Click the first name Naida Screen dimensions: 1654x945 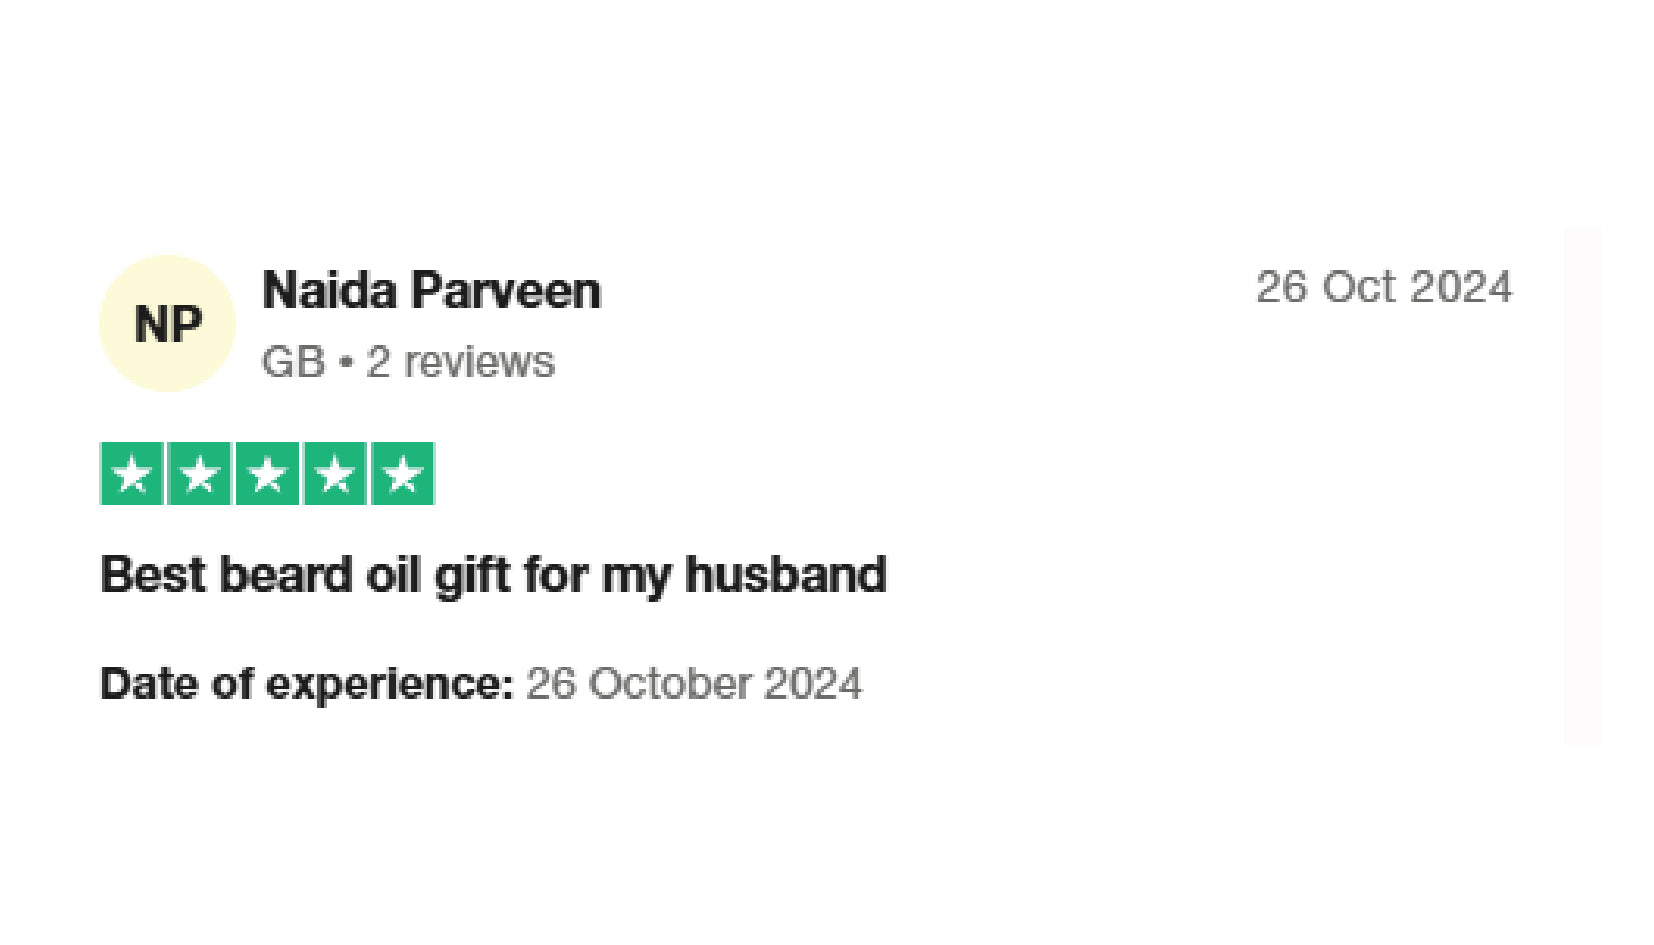click(x=329, y=291)
